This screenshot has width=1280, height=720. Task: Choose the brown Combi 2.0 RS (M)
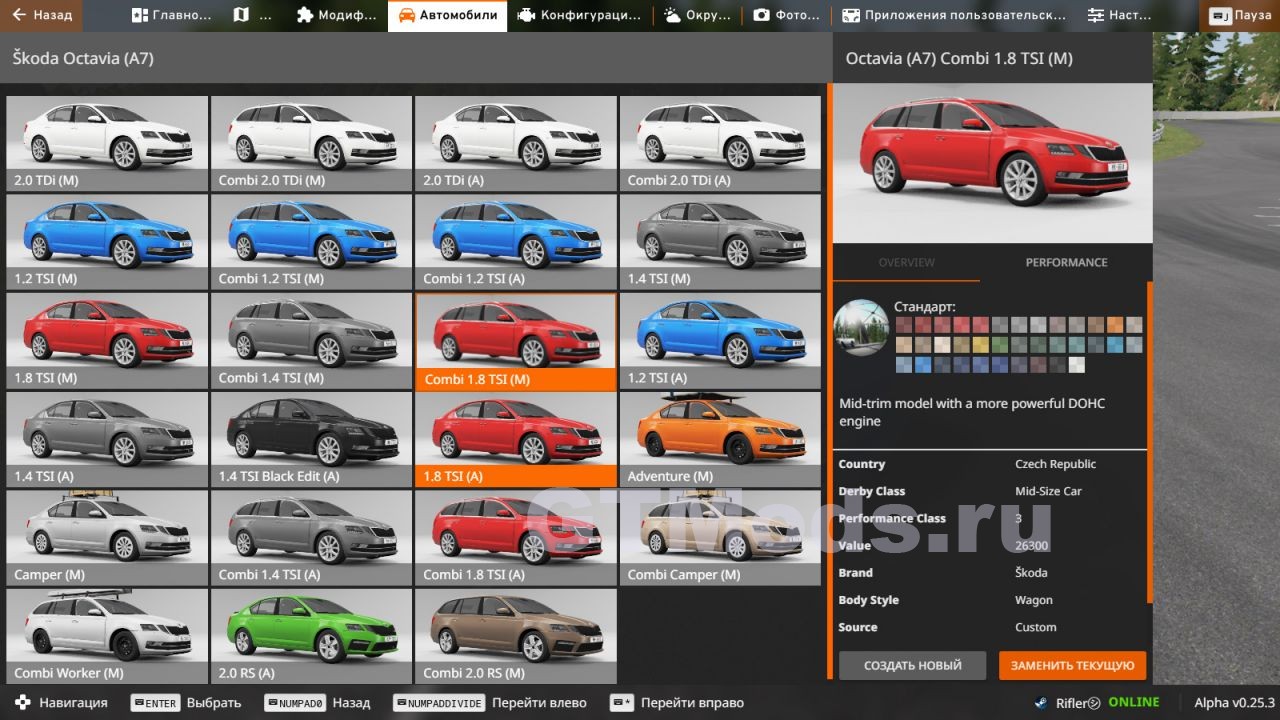coord(515,635)
